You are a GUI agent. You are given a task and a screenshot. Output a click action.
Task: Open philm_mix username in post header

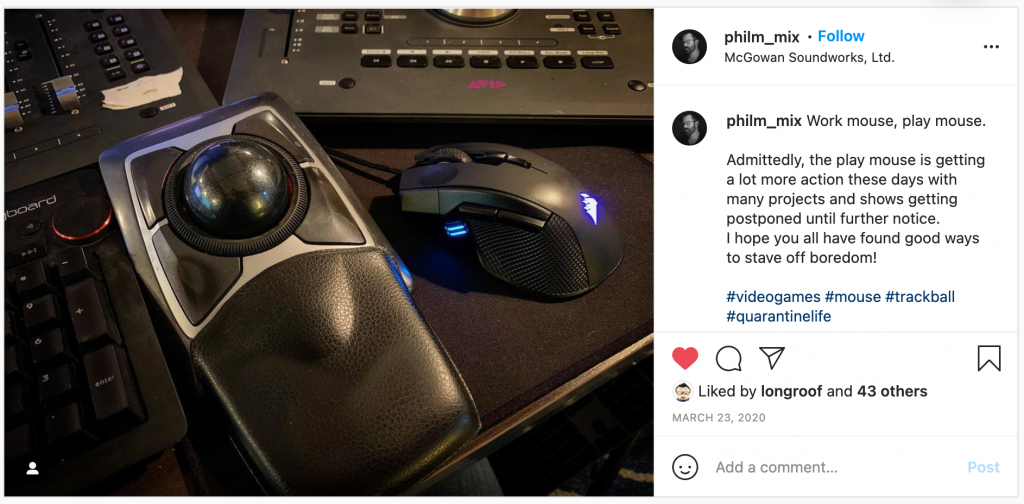(x=761, y=37)
